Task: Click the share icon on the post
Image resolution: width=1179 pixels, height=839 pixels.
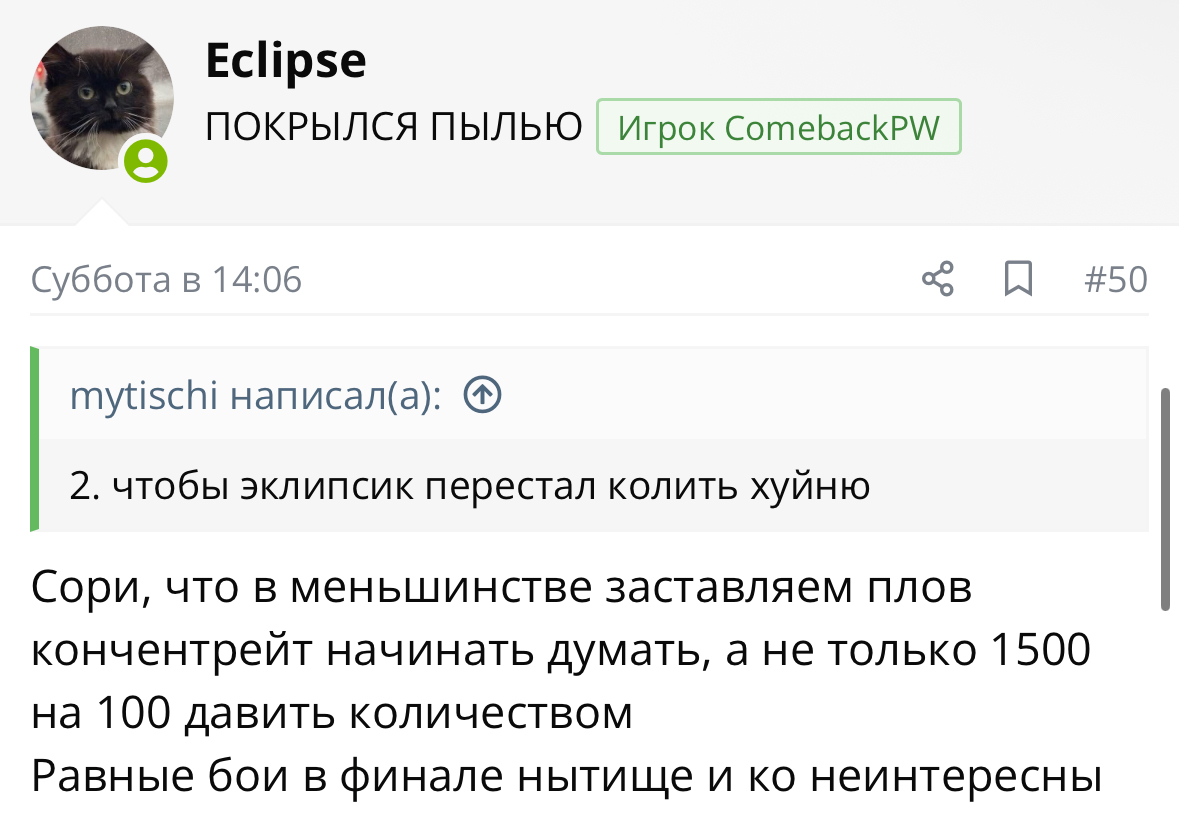Action: tap(937, 279)
